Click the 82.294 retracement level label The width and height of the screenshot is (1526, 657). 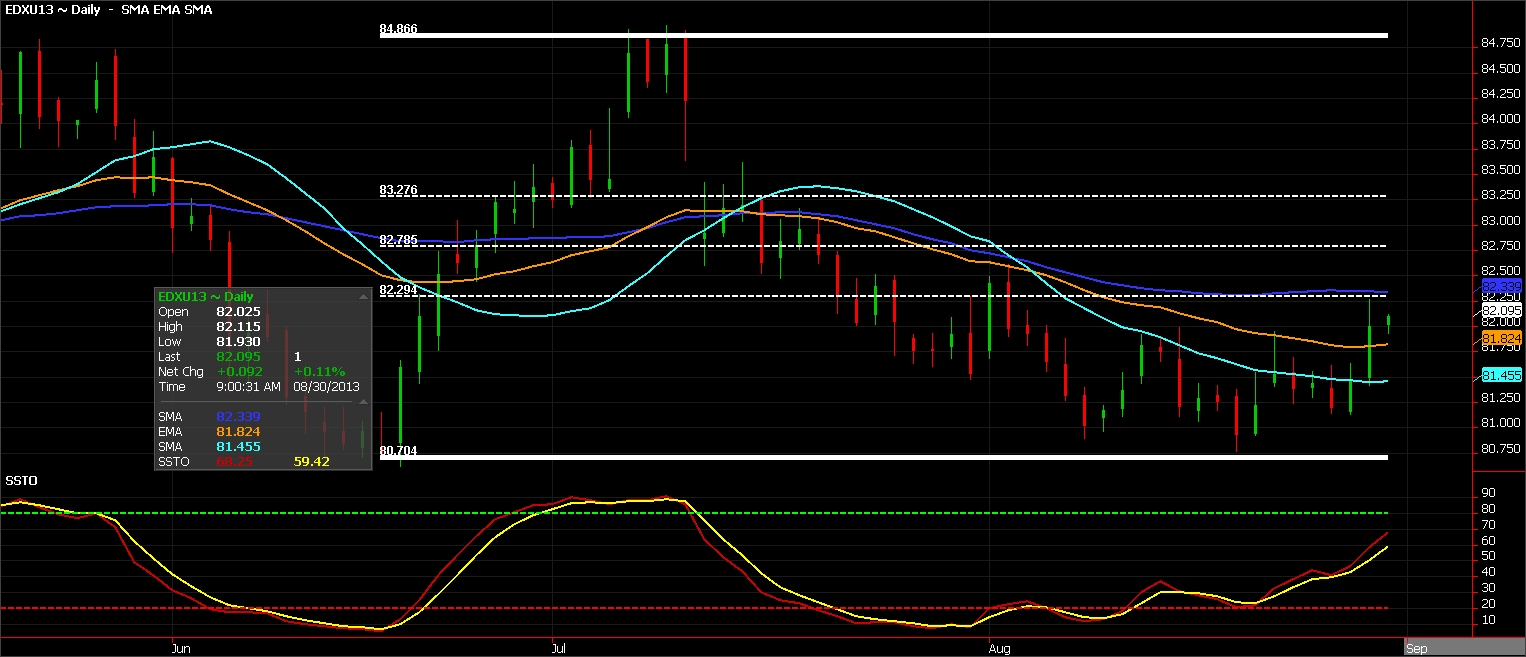(398, 290)
